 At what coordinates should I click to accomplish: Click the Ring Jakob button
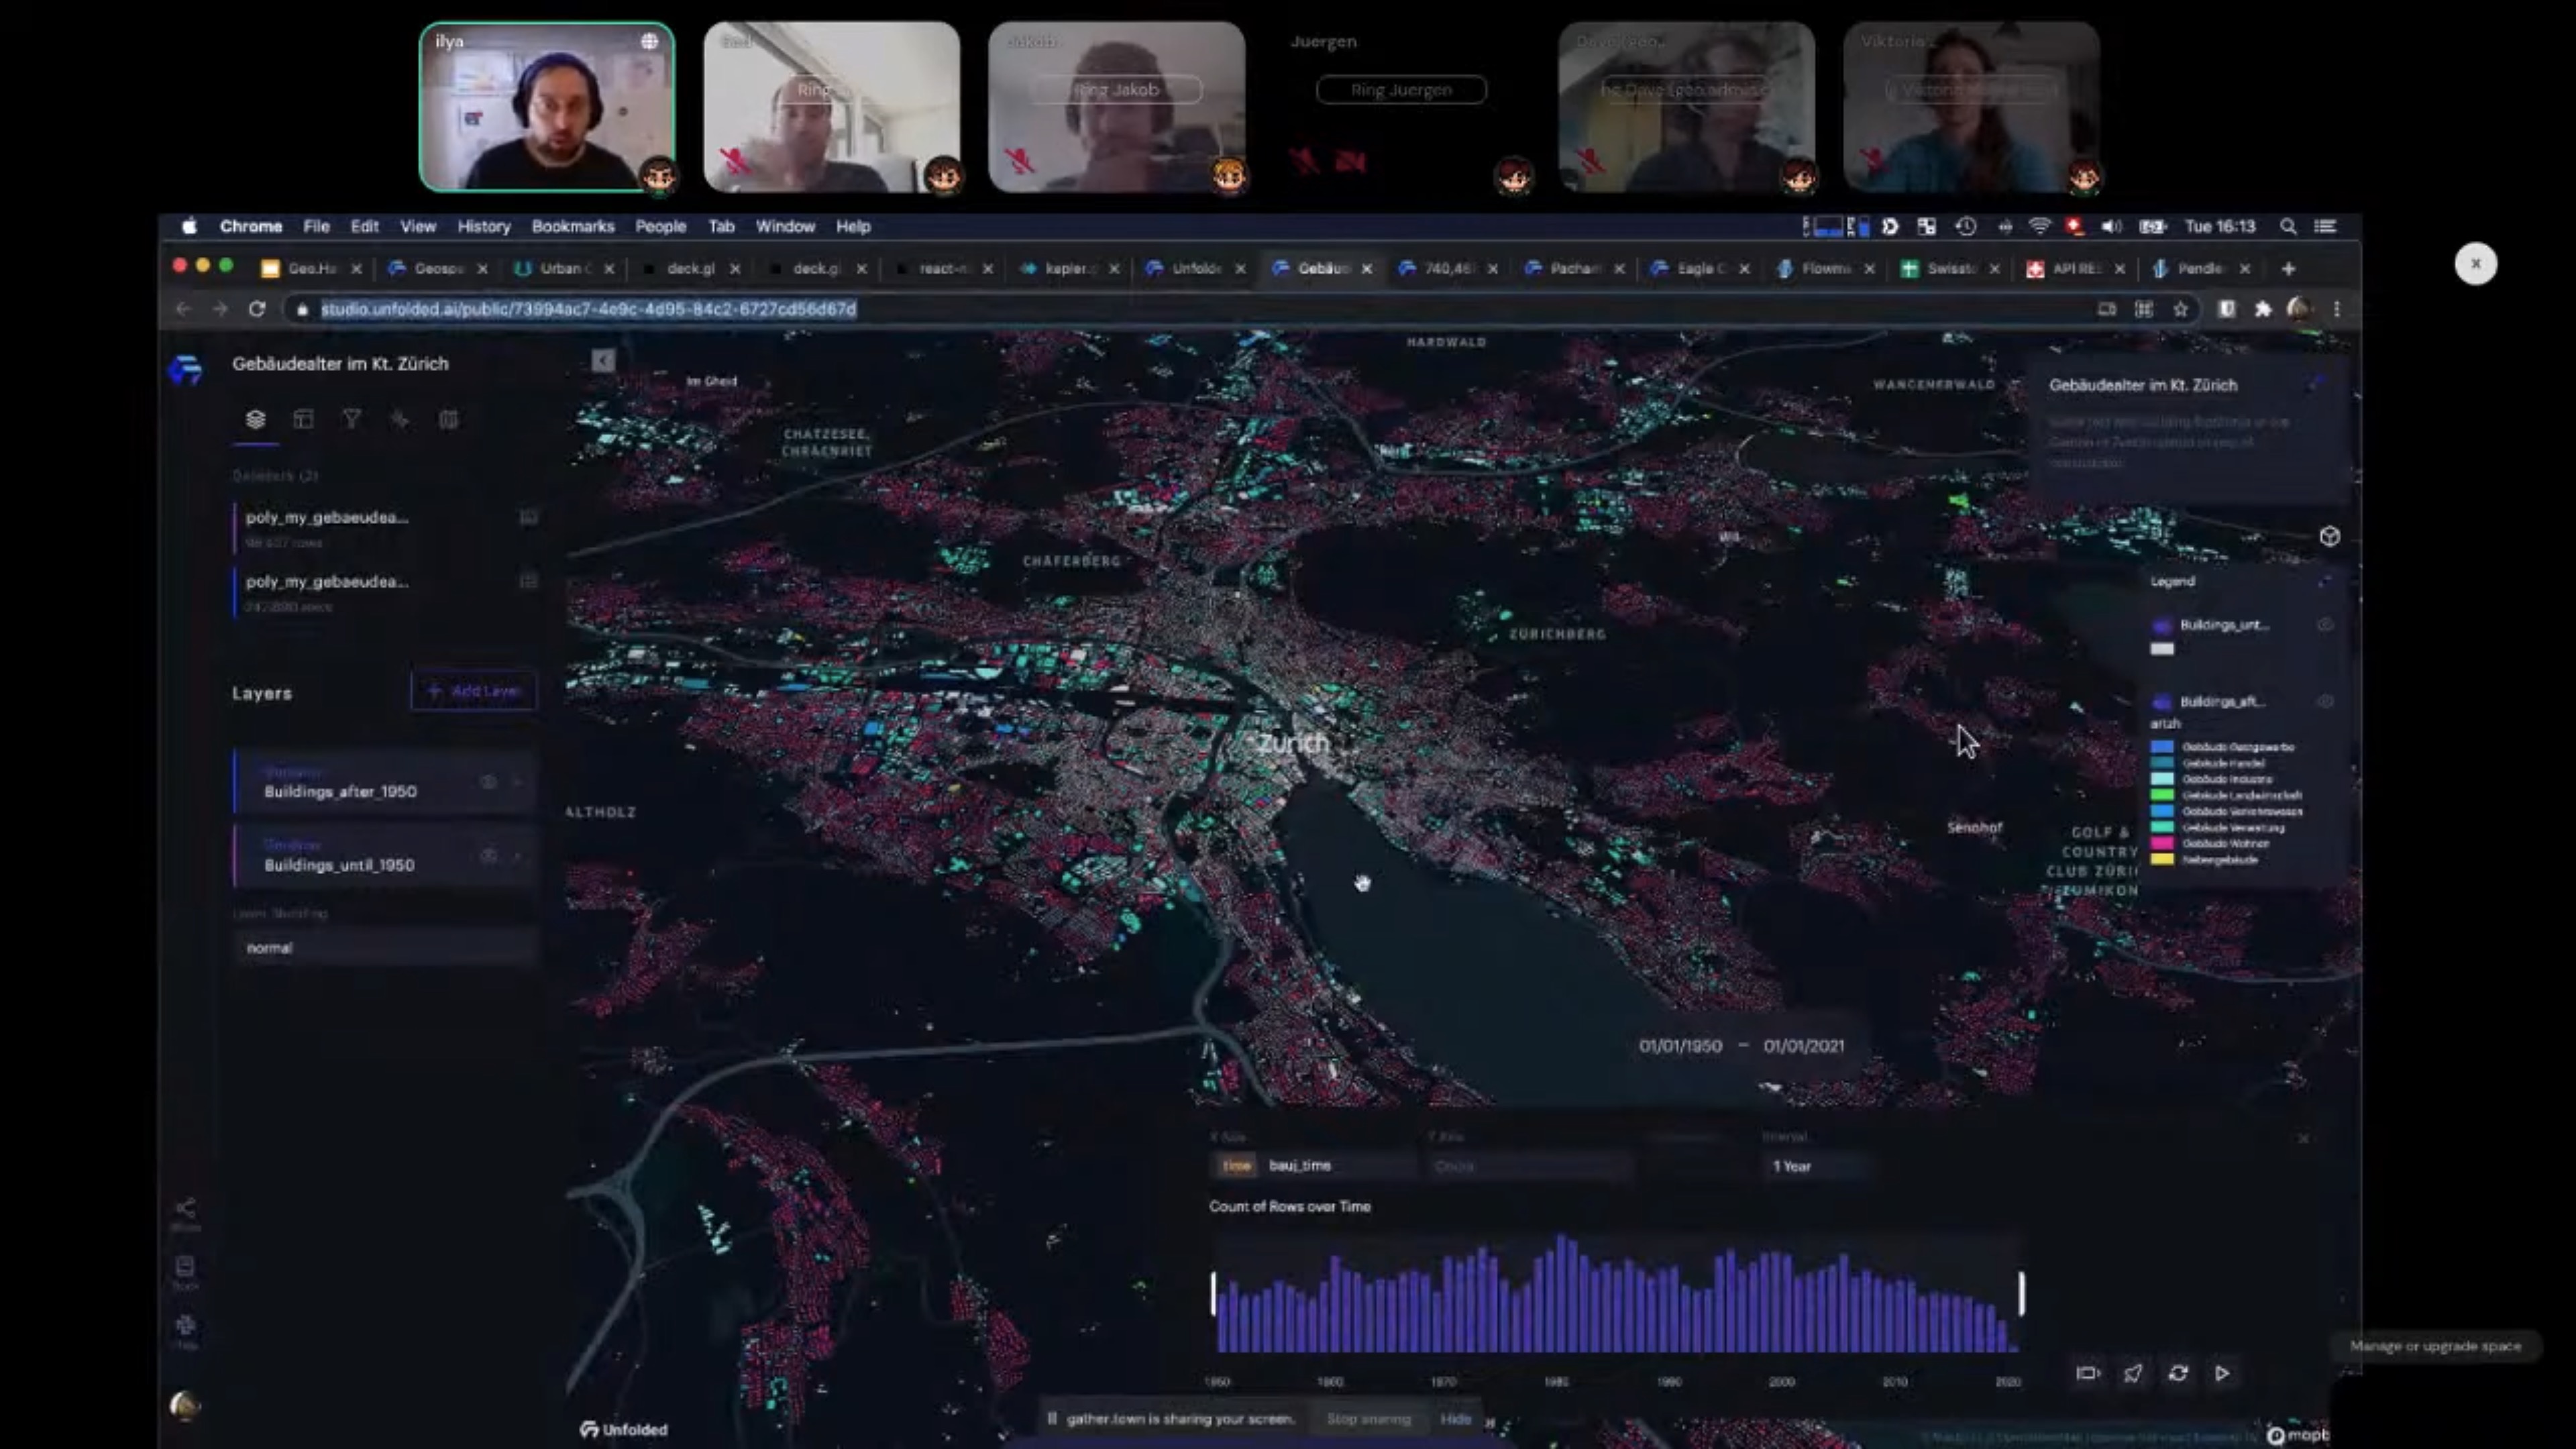pyautogui.click(x=1117, y=90)
